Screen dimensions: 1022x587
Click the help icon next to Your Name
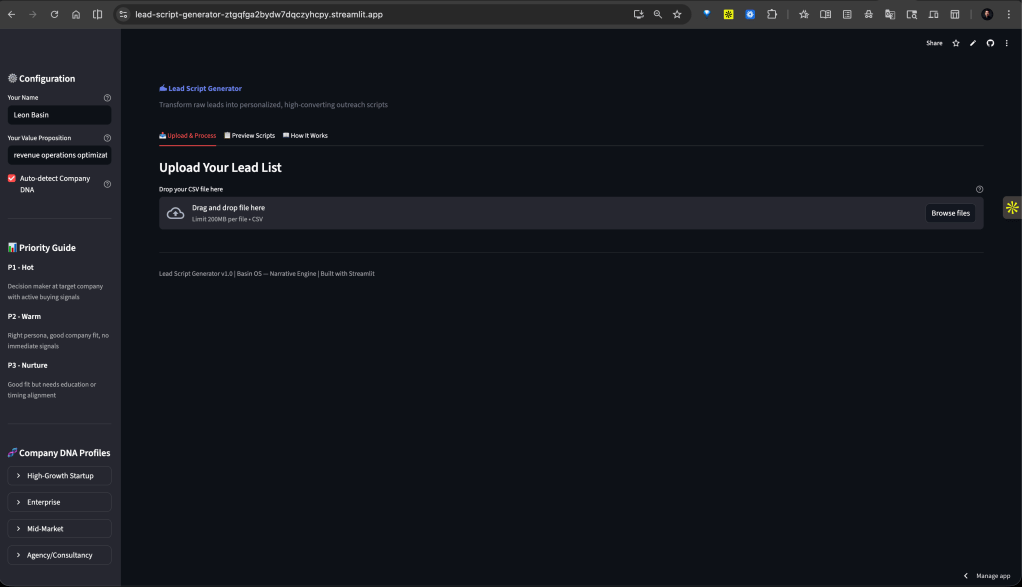click(x=107, y=98)
